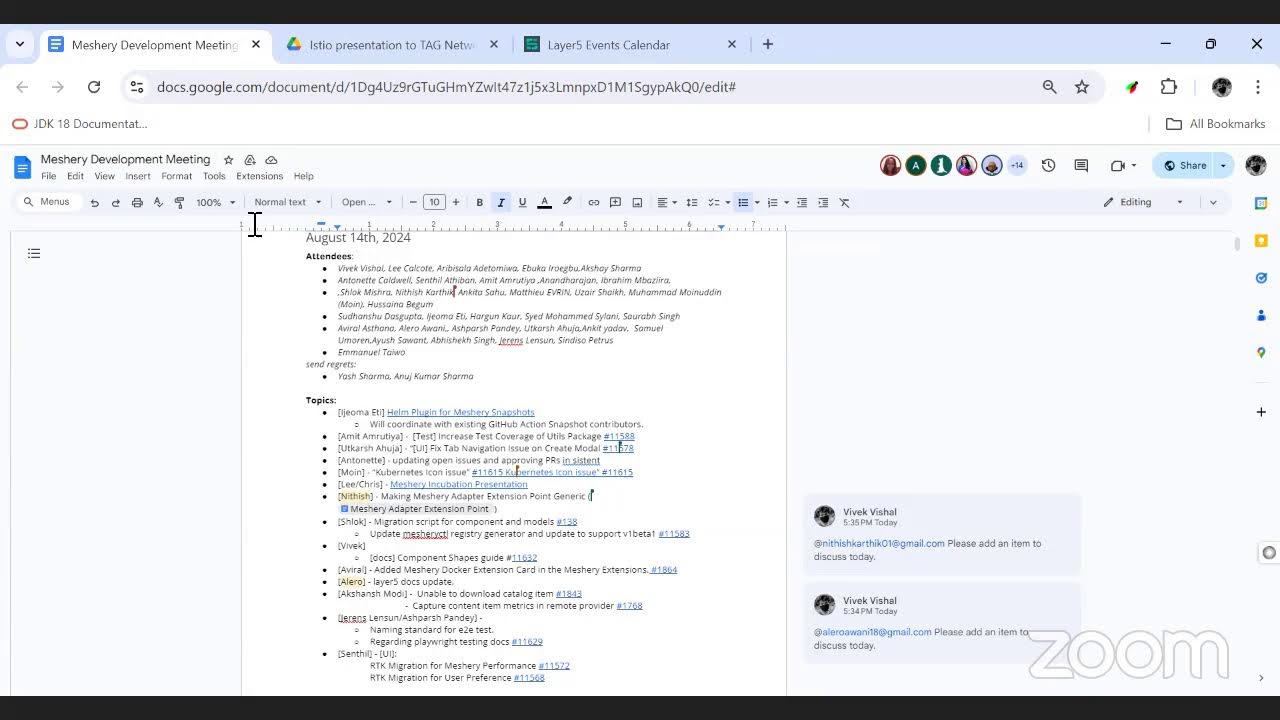
Task: Open the Meshery Adapter Extension Point chip
Action: pyautogui.click(x=415, y=509)
